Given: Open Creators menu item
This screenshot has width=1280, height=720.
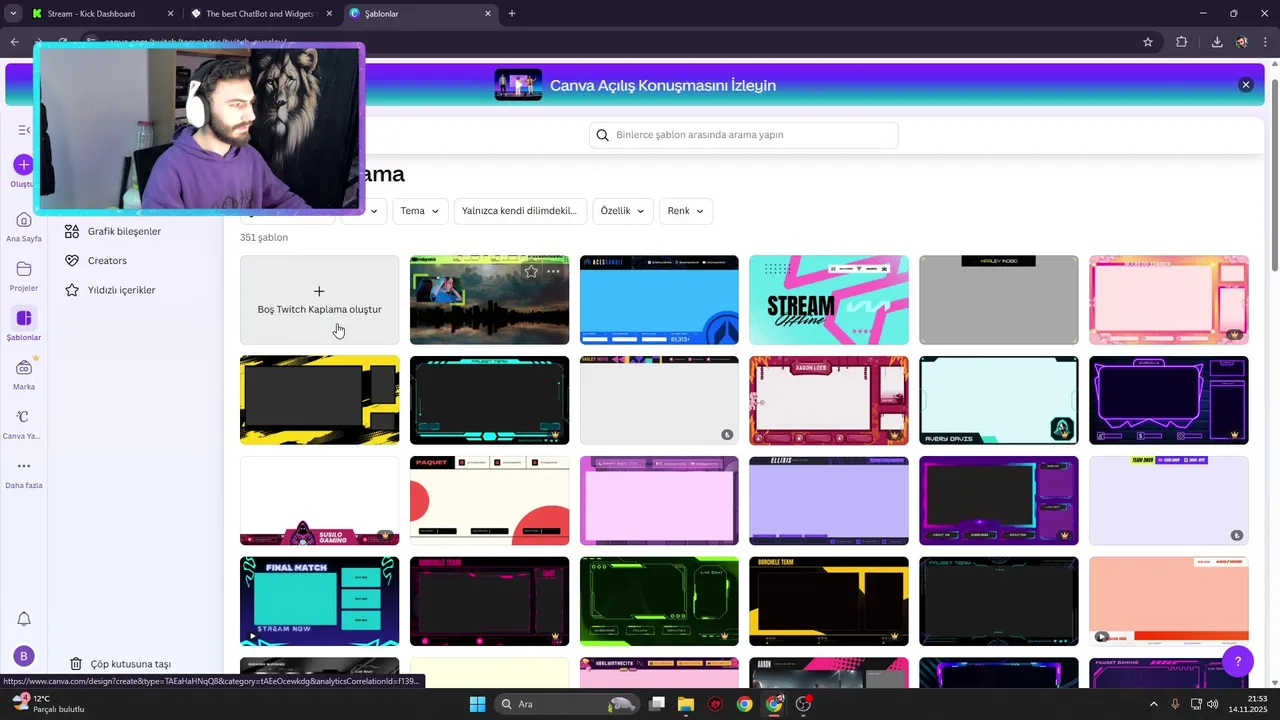Looking at the screenshot, I should 107,260.
